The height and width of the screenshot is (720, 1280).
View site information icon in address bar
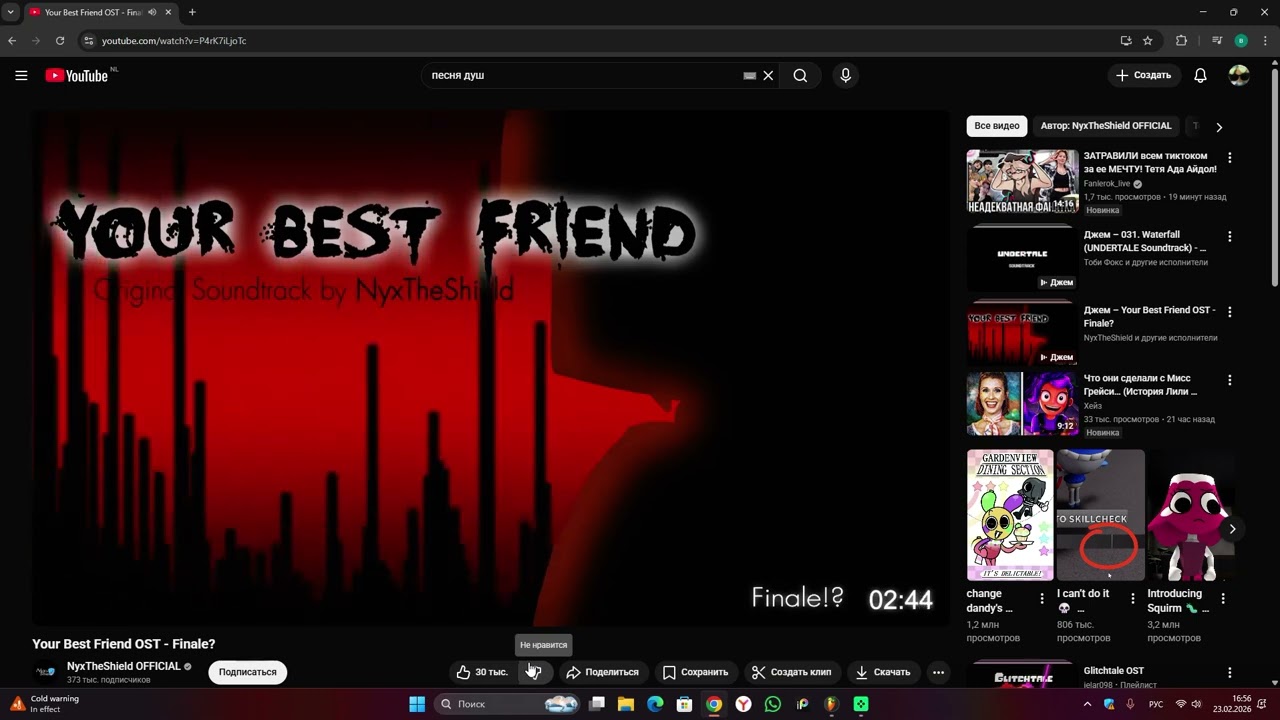click(88, 41)
